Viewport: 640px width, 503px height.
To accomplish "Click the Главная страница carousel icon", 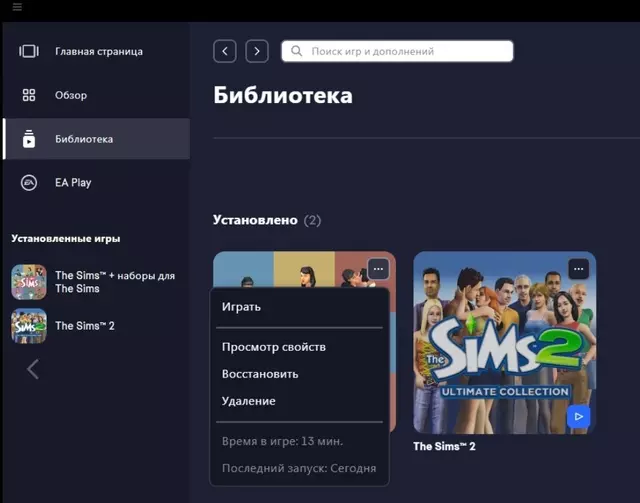I will pyautogui.click(x=29, y=51).
